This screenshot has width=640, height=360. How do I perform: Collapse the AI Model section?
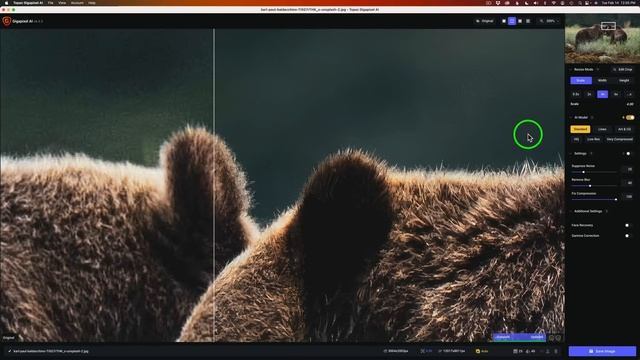(x=571, y=118)
